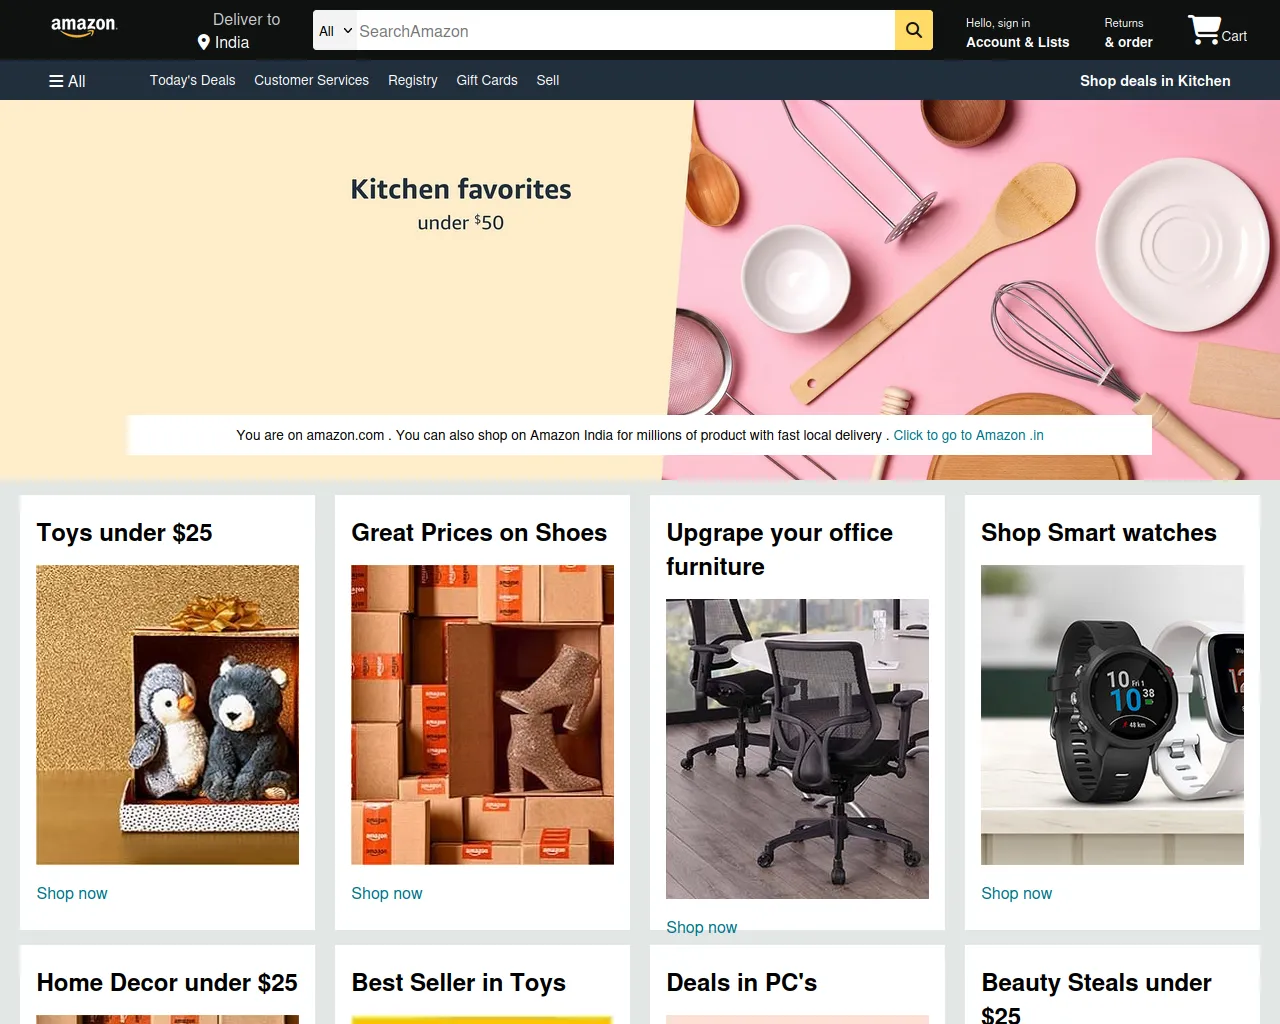Follow the Click to go to Amazon.in link
Image resolution: width=1280 pixels, height=1024 pixels.
(x=968, y=435)
